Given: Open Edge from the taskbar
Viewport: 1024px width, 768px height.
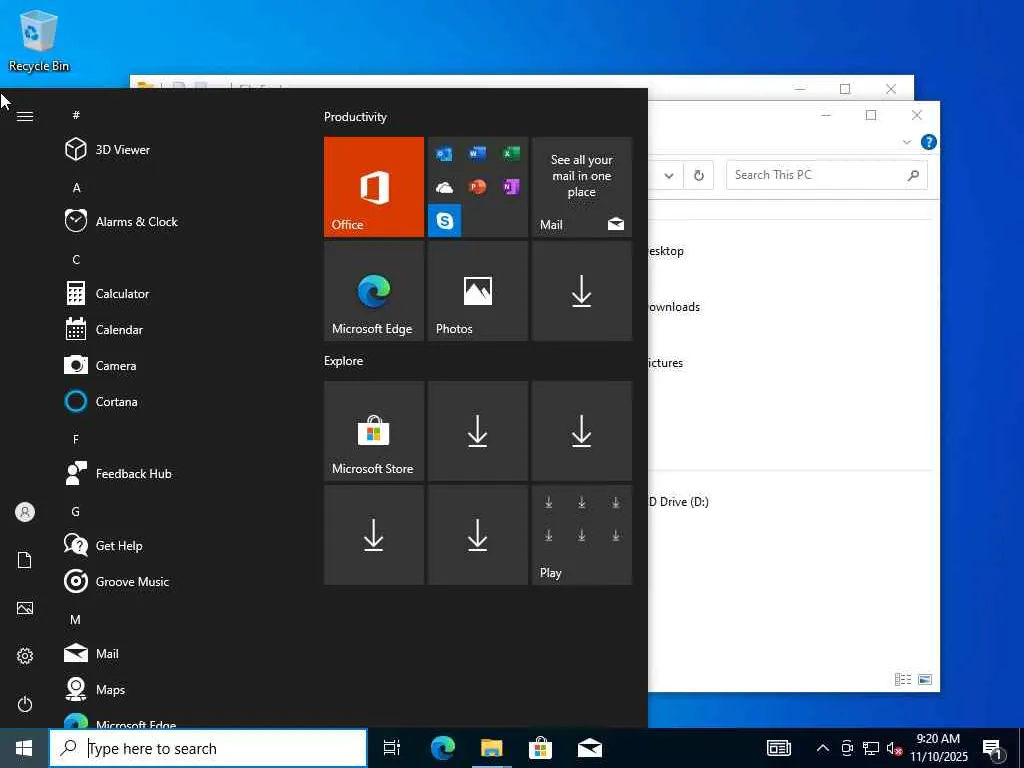Looking at the screenshot, I should point(443,748).
